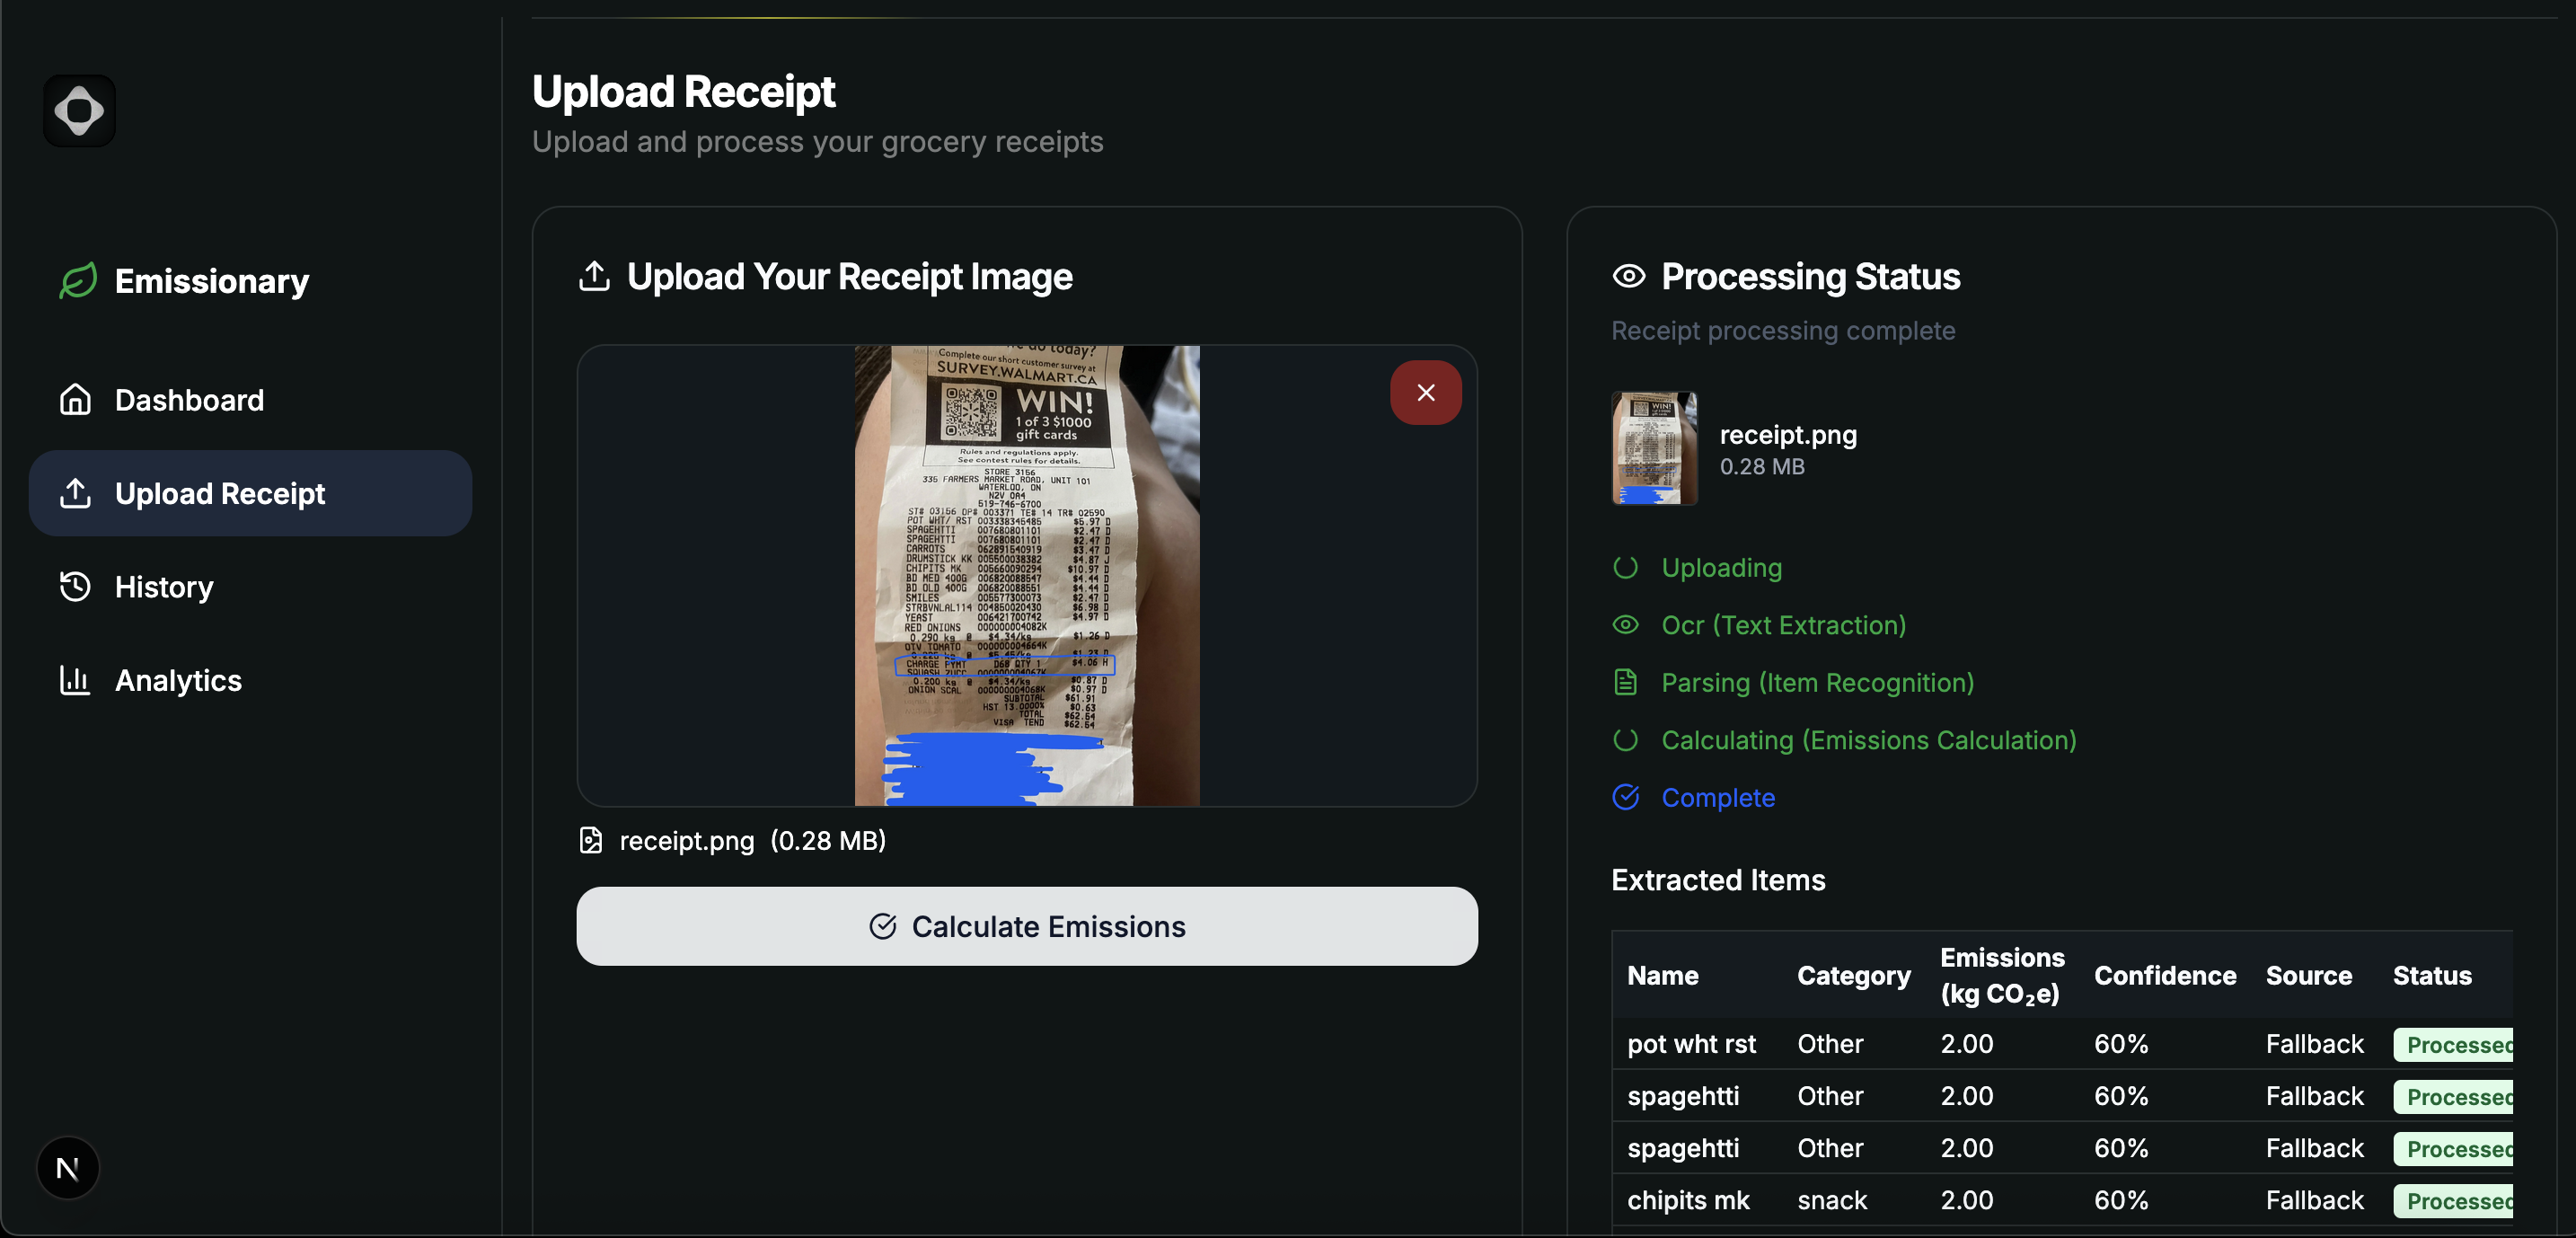Click the round N avatar badge

pyautogui.click(x=68, y=1167)
